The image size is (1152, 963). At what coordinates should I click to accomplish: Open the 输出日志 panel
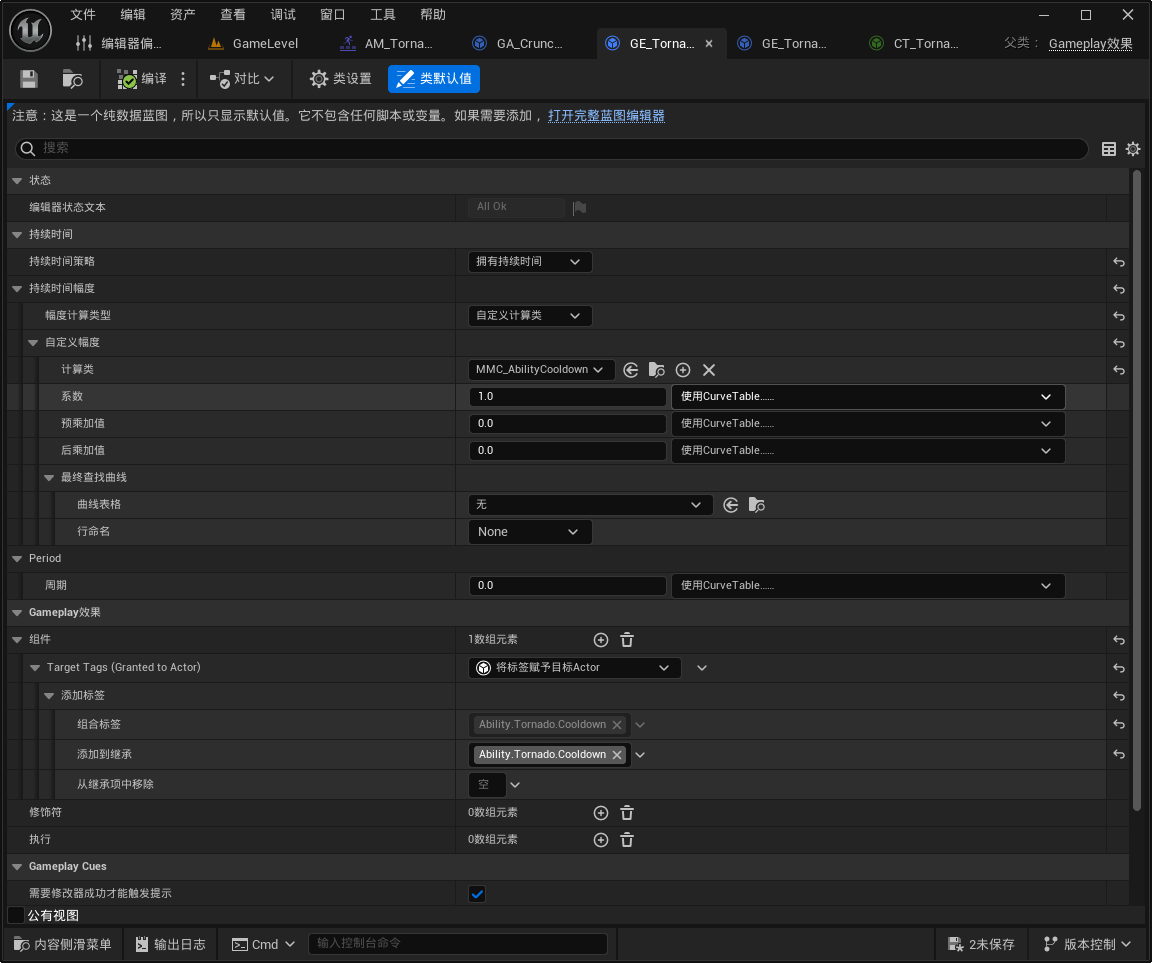[171, 945]
